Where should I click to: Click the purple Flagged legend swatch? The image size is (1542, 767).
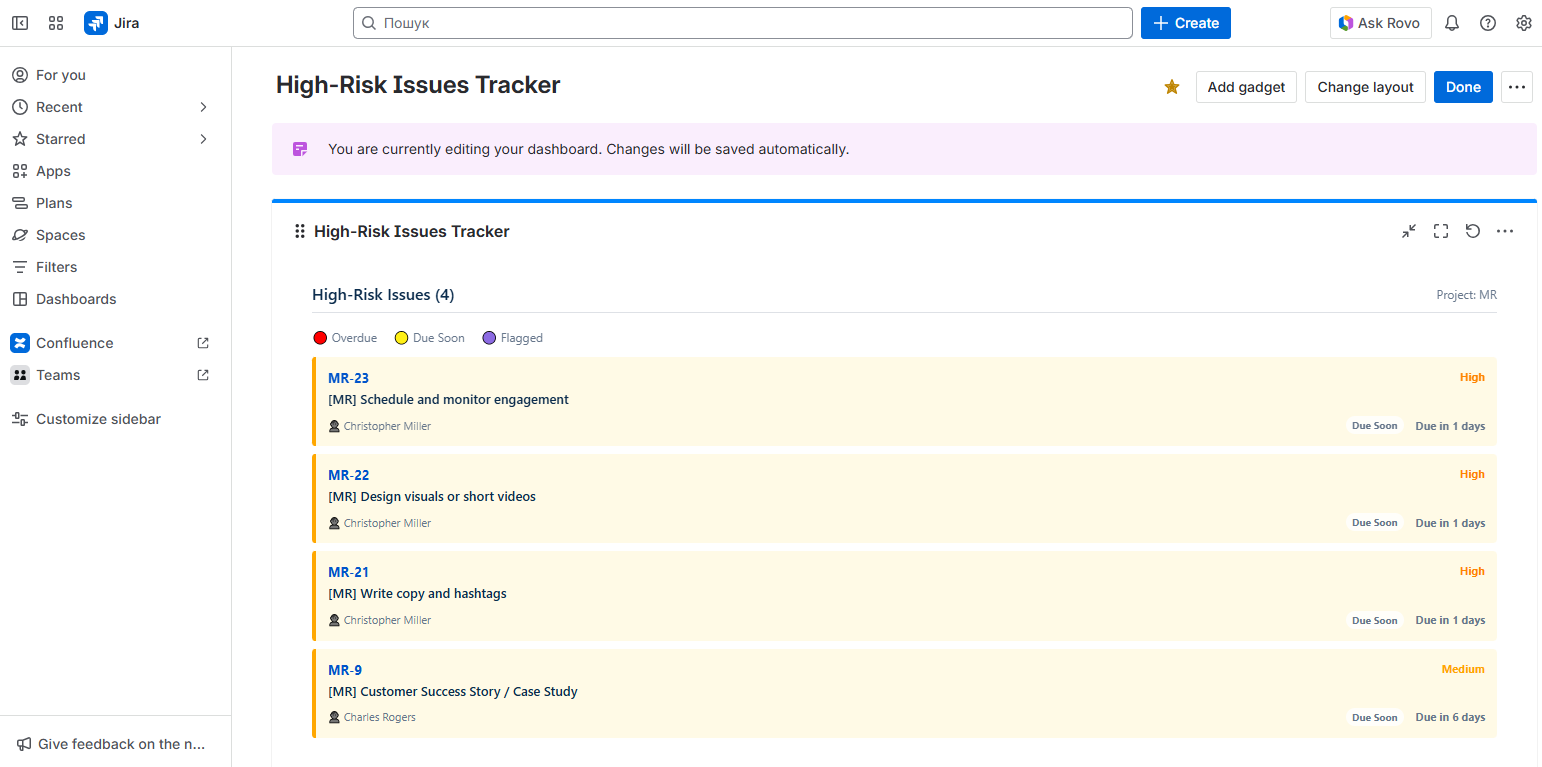point(489,338)
